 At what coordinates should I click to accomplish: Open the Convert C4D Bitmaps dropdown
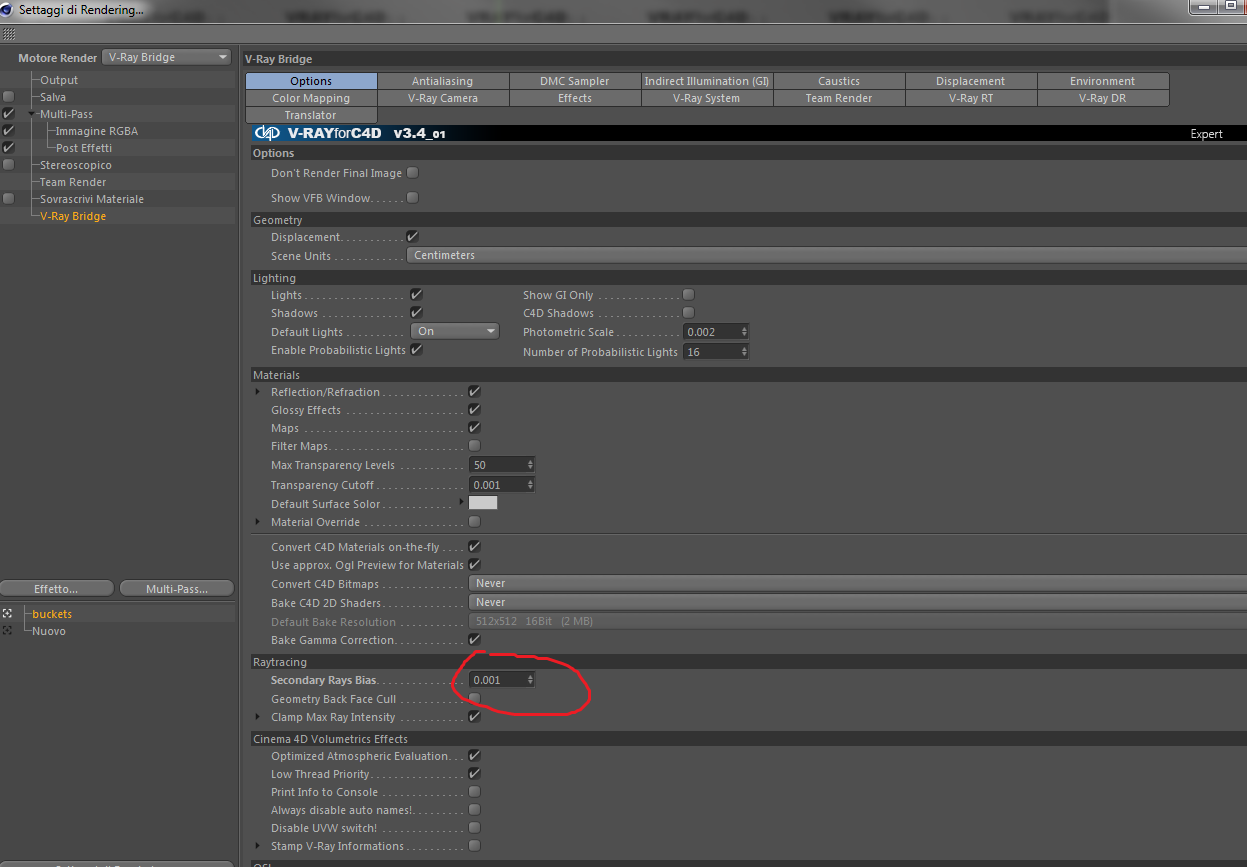[857, 584]
